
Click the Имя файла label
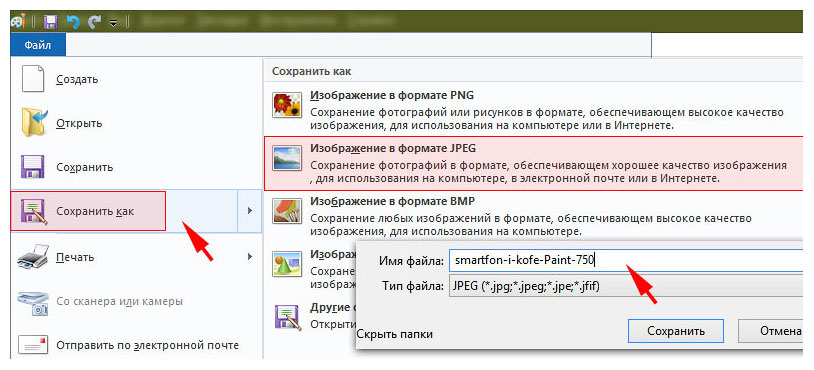(411, 261)
